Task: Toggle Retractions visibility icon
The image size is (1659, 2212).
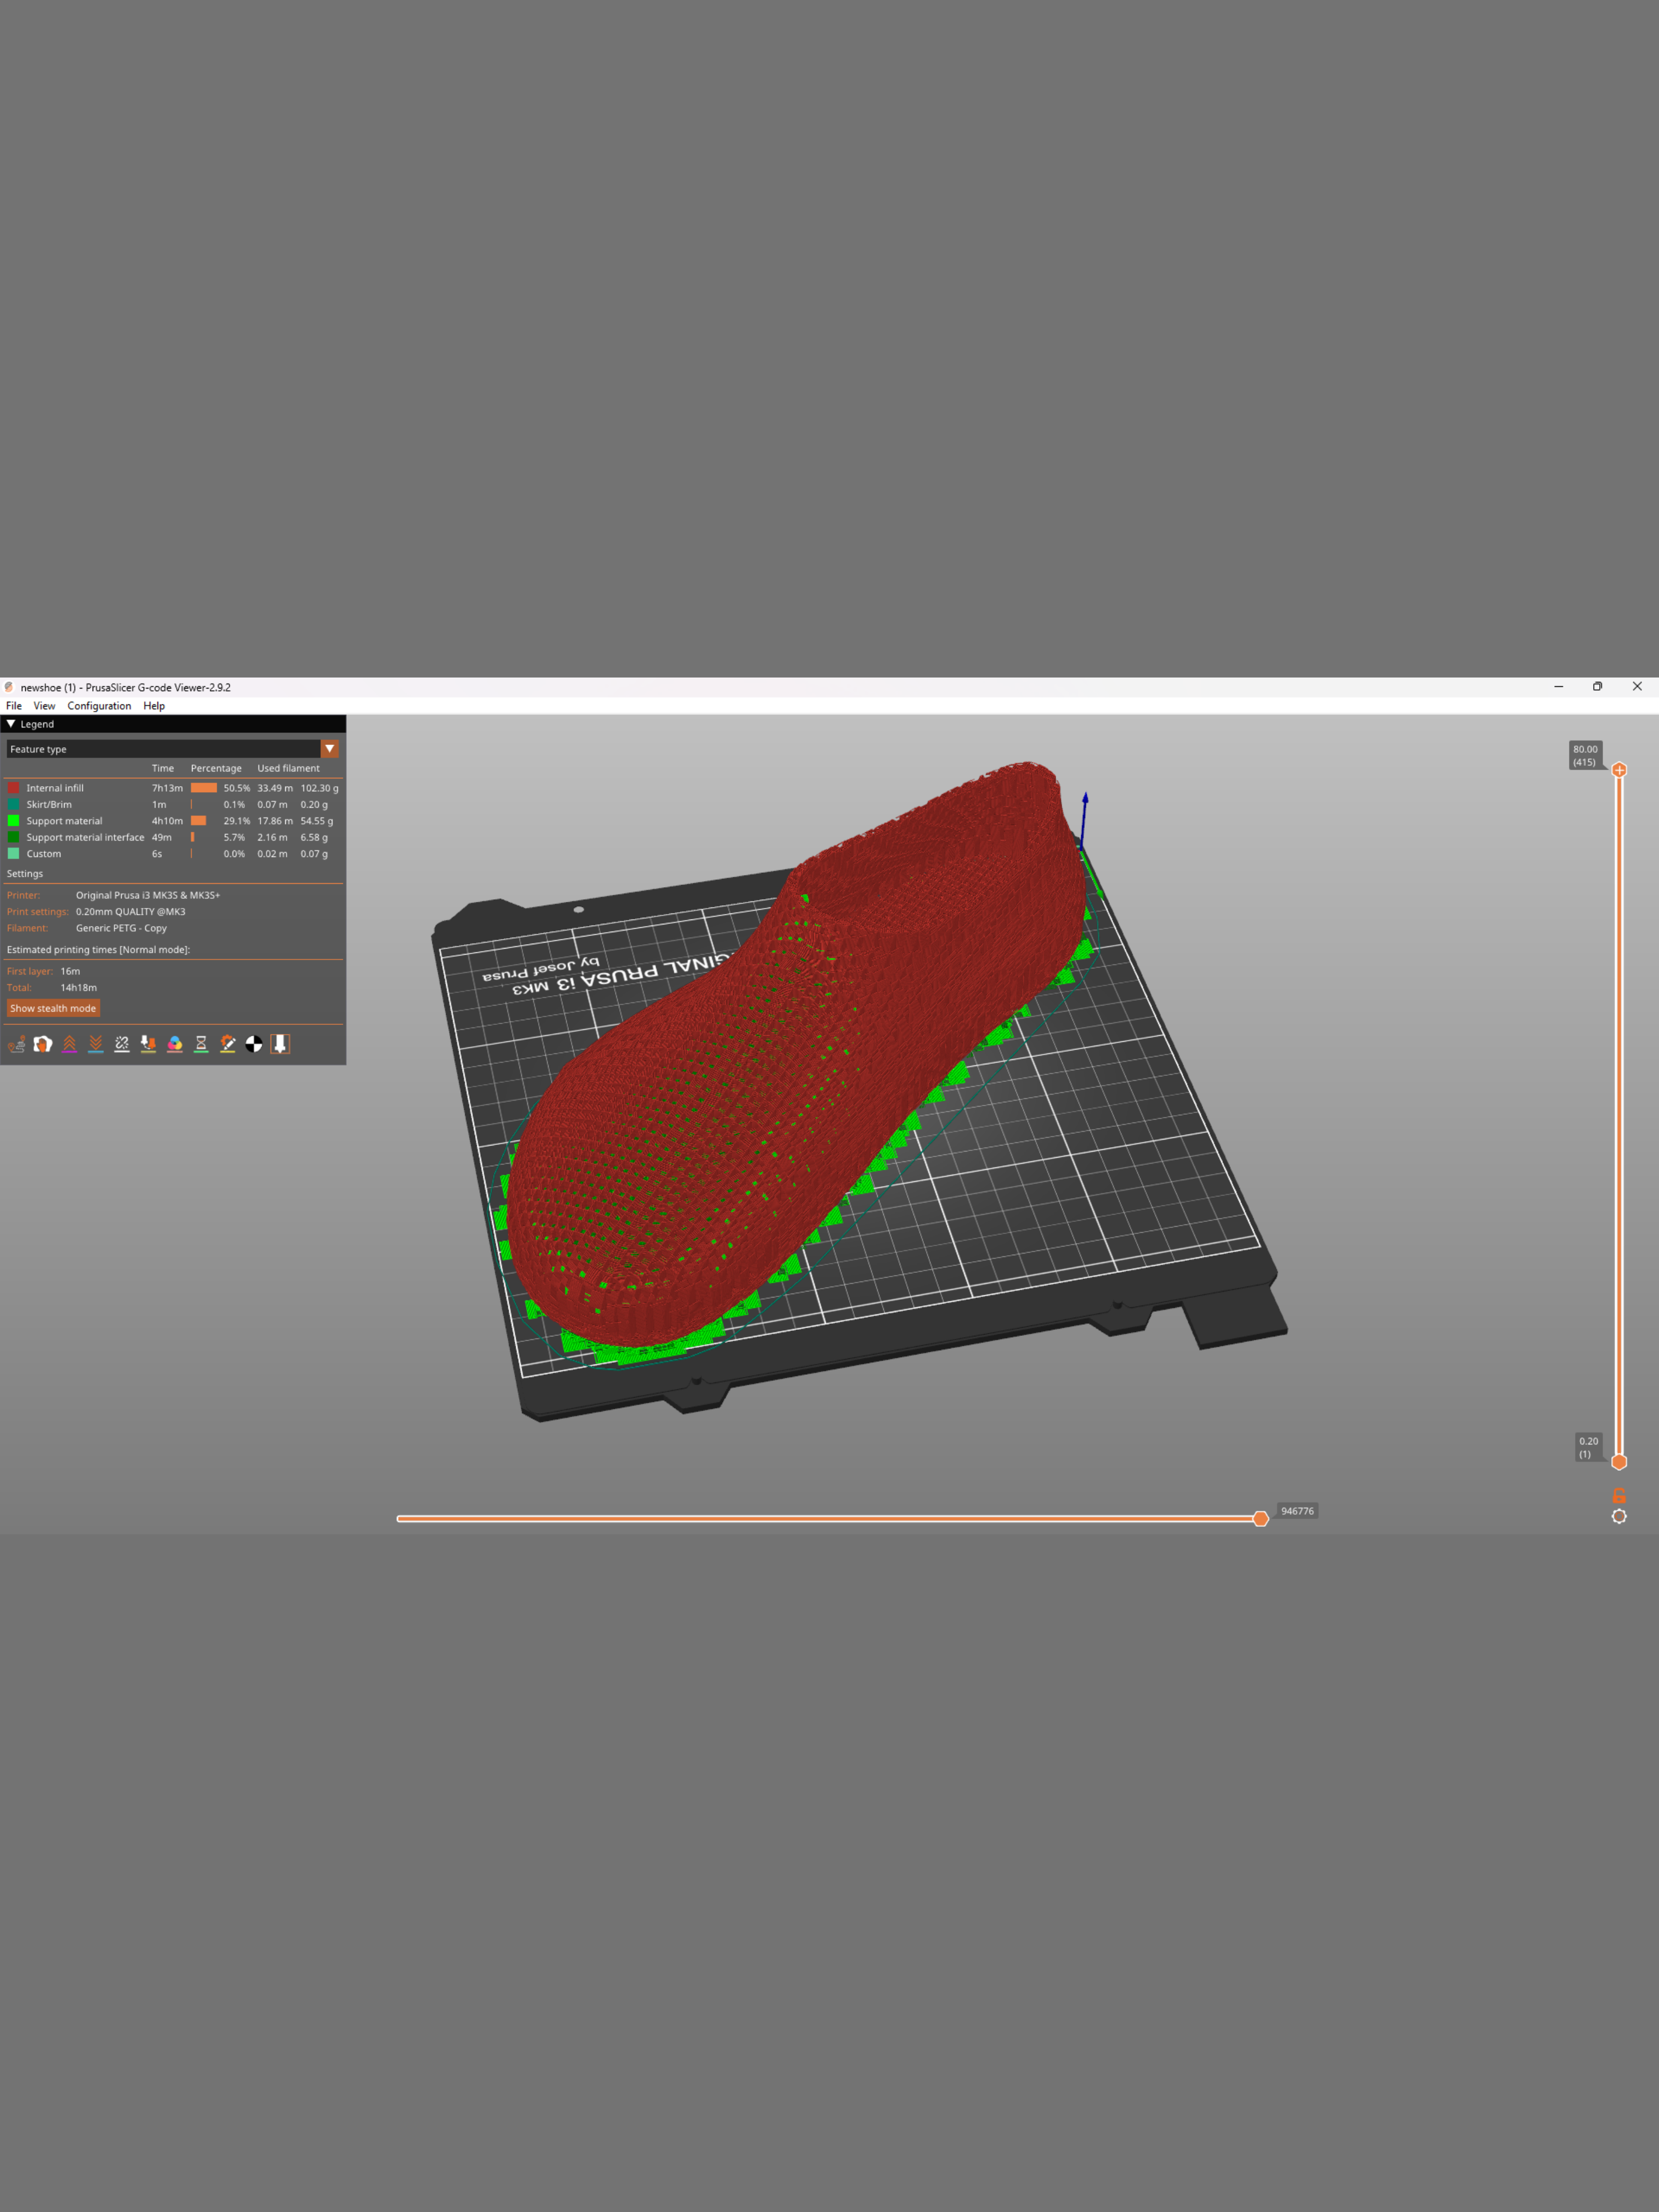Action: tap(69, 1044)
